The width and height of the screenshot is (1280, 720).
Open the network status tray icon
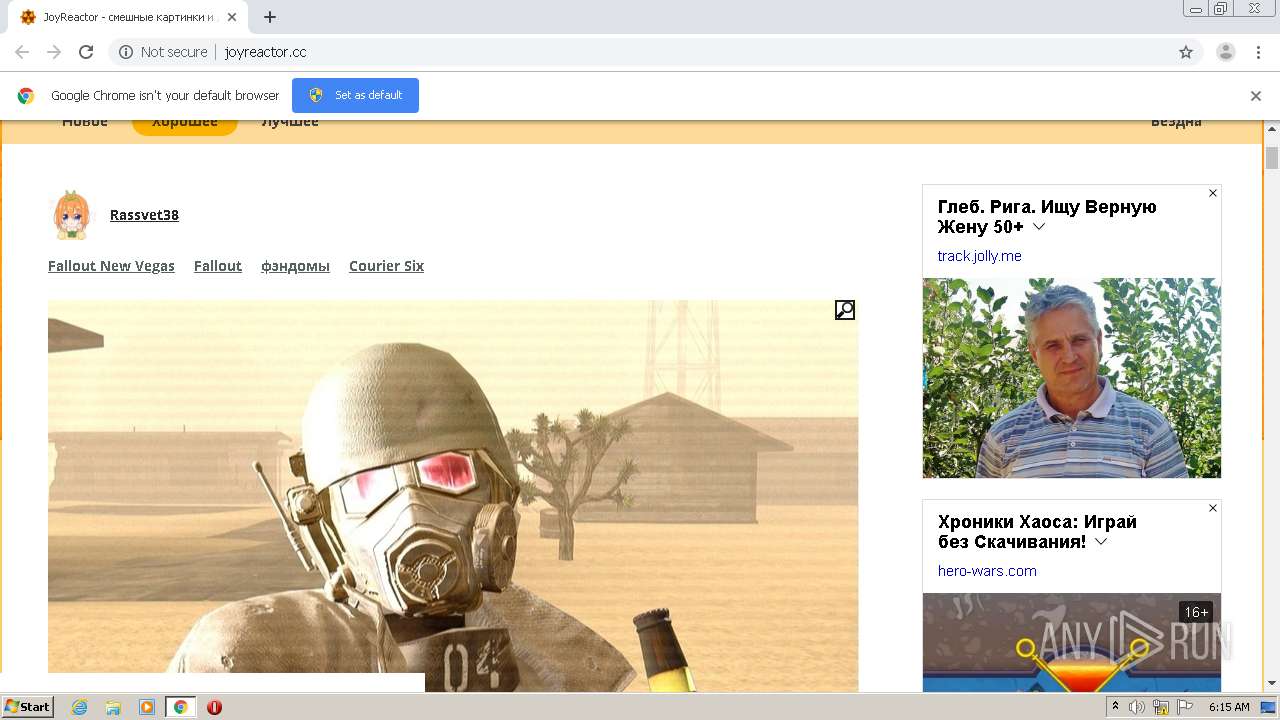pos(1161,707)
